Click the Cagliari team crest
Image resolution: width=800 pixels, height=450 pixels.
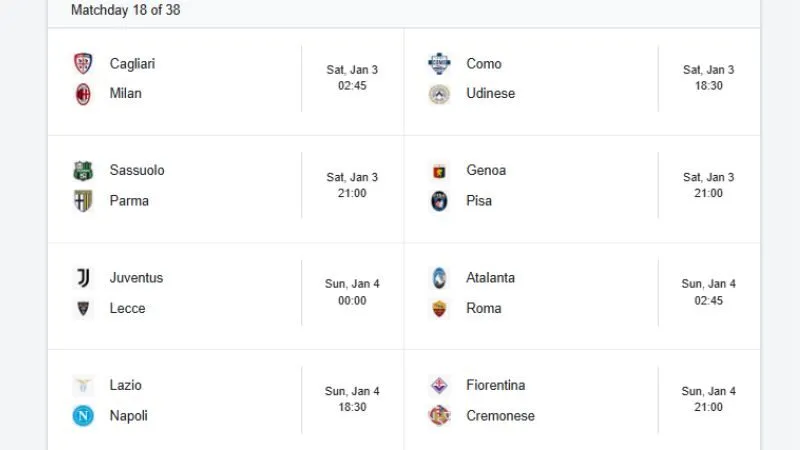pos(83,64)
